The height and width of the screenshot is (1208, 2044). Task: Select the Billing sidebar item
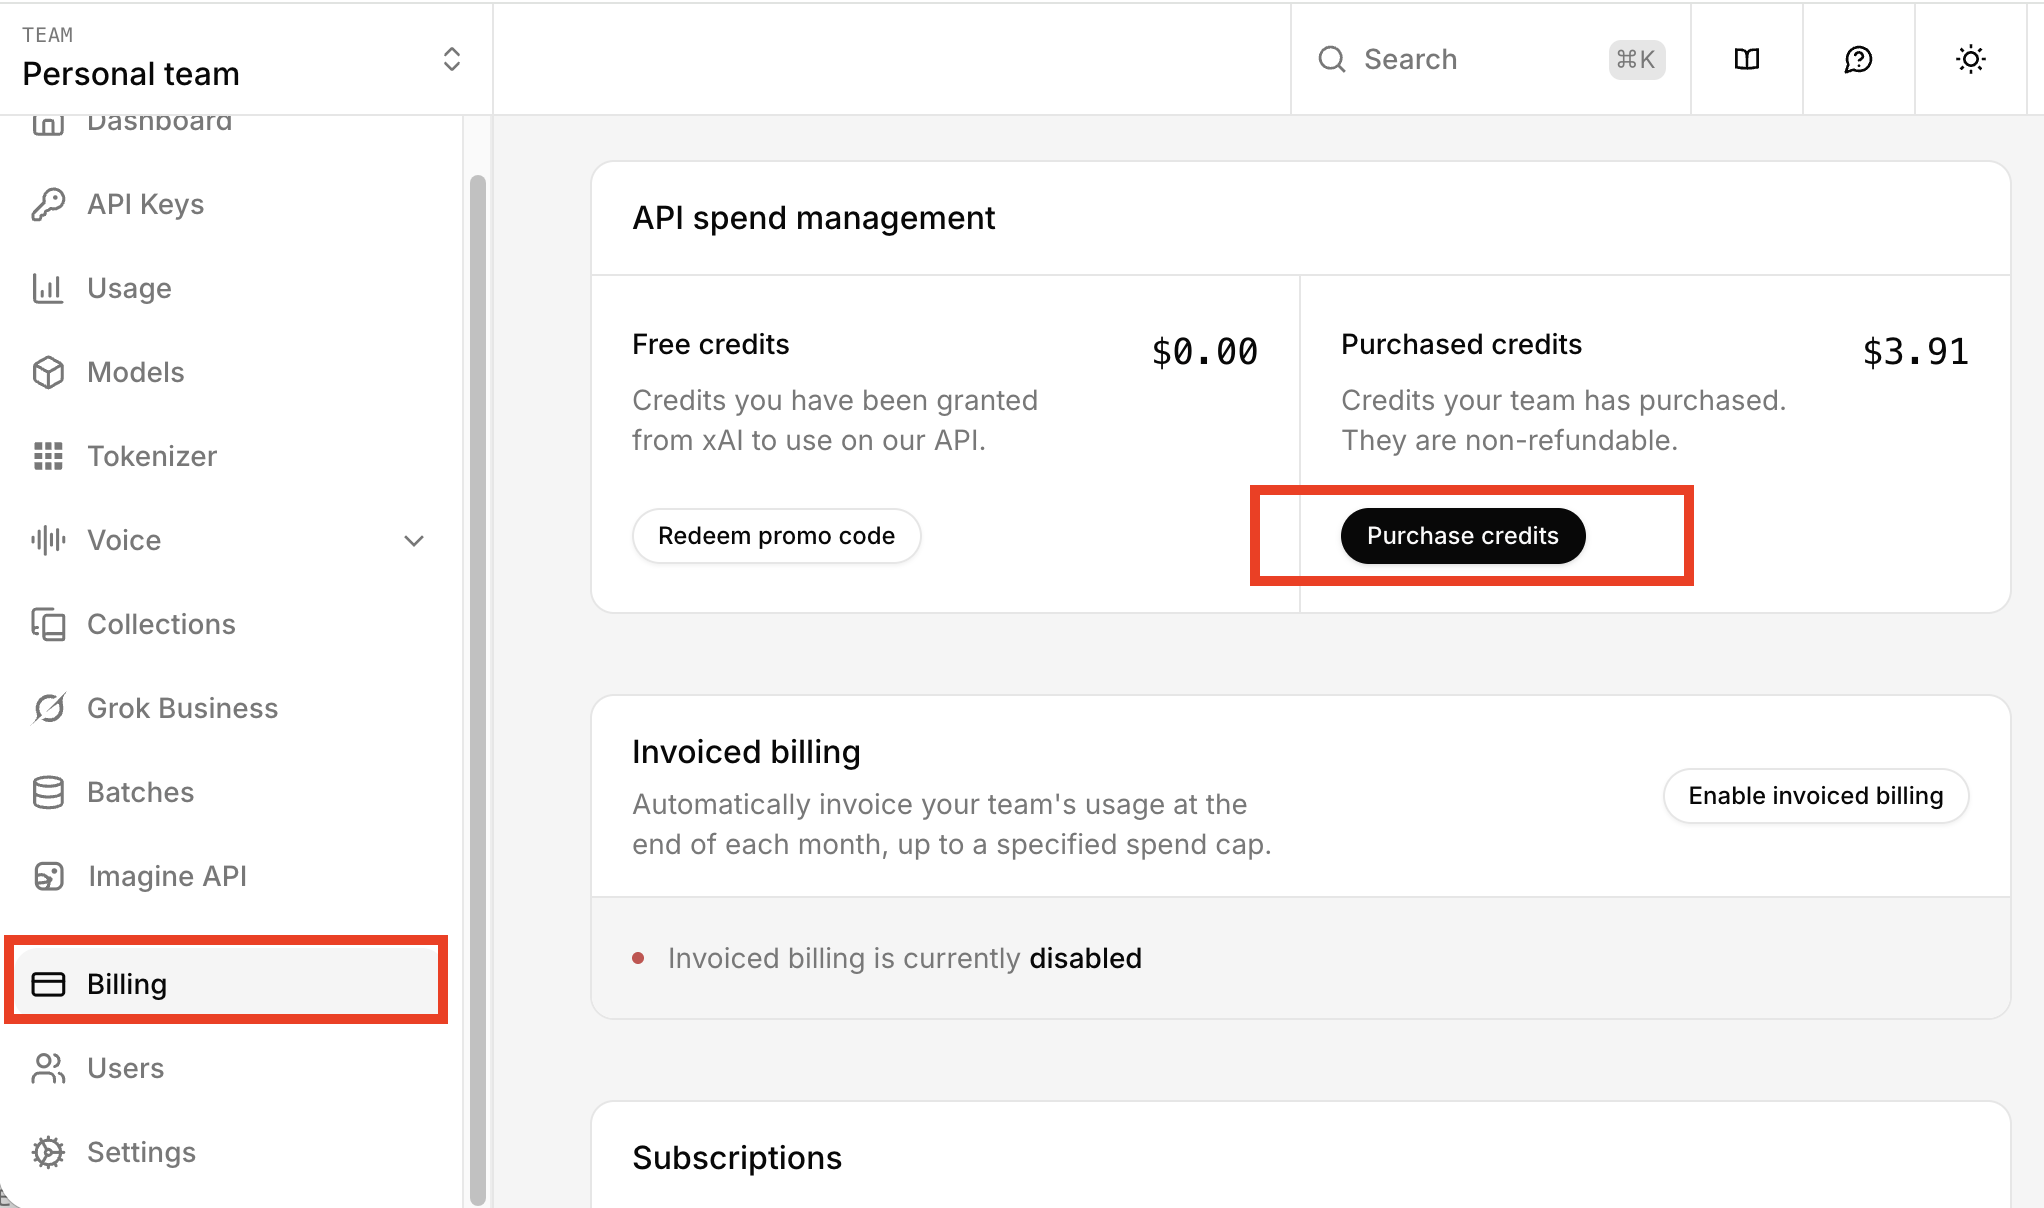pyautogui.click(x=127, y=984)
